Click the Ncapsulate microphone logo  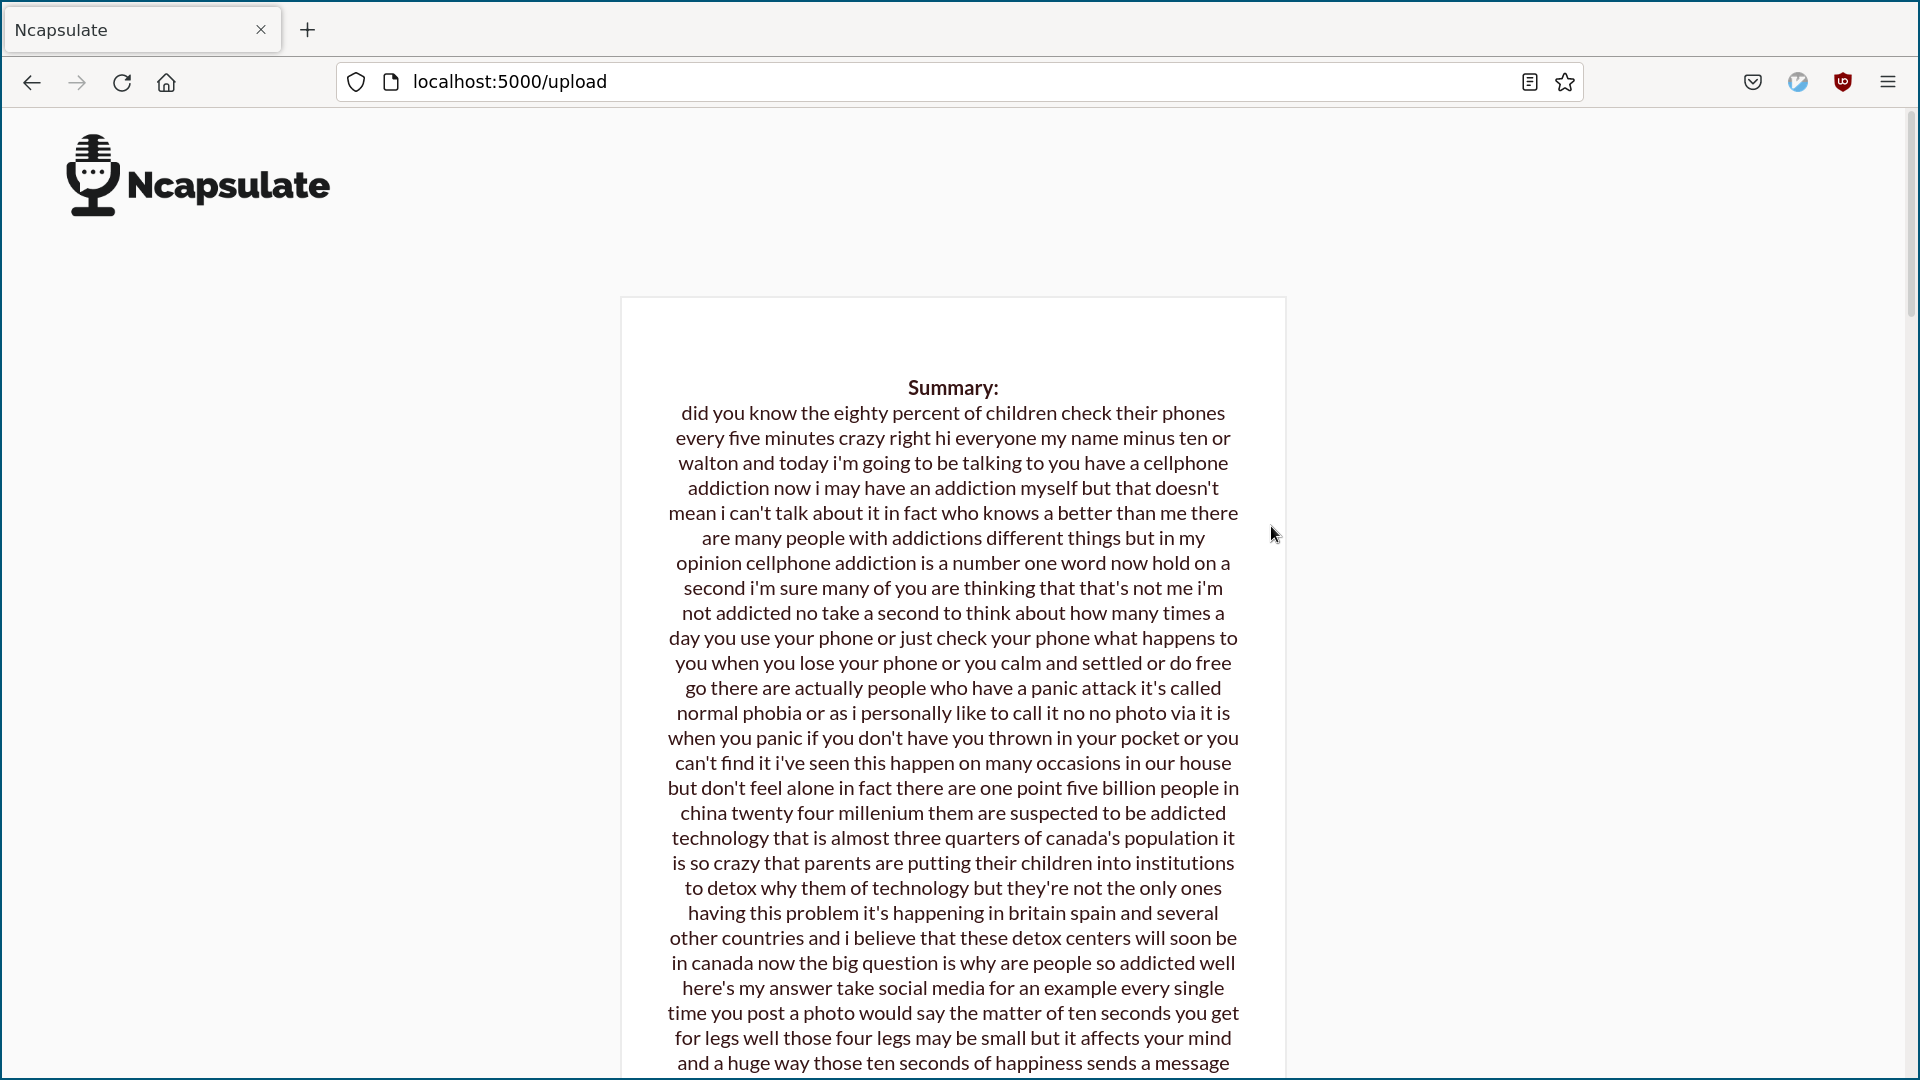click(93, 175)
